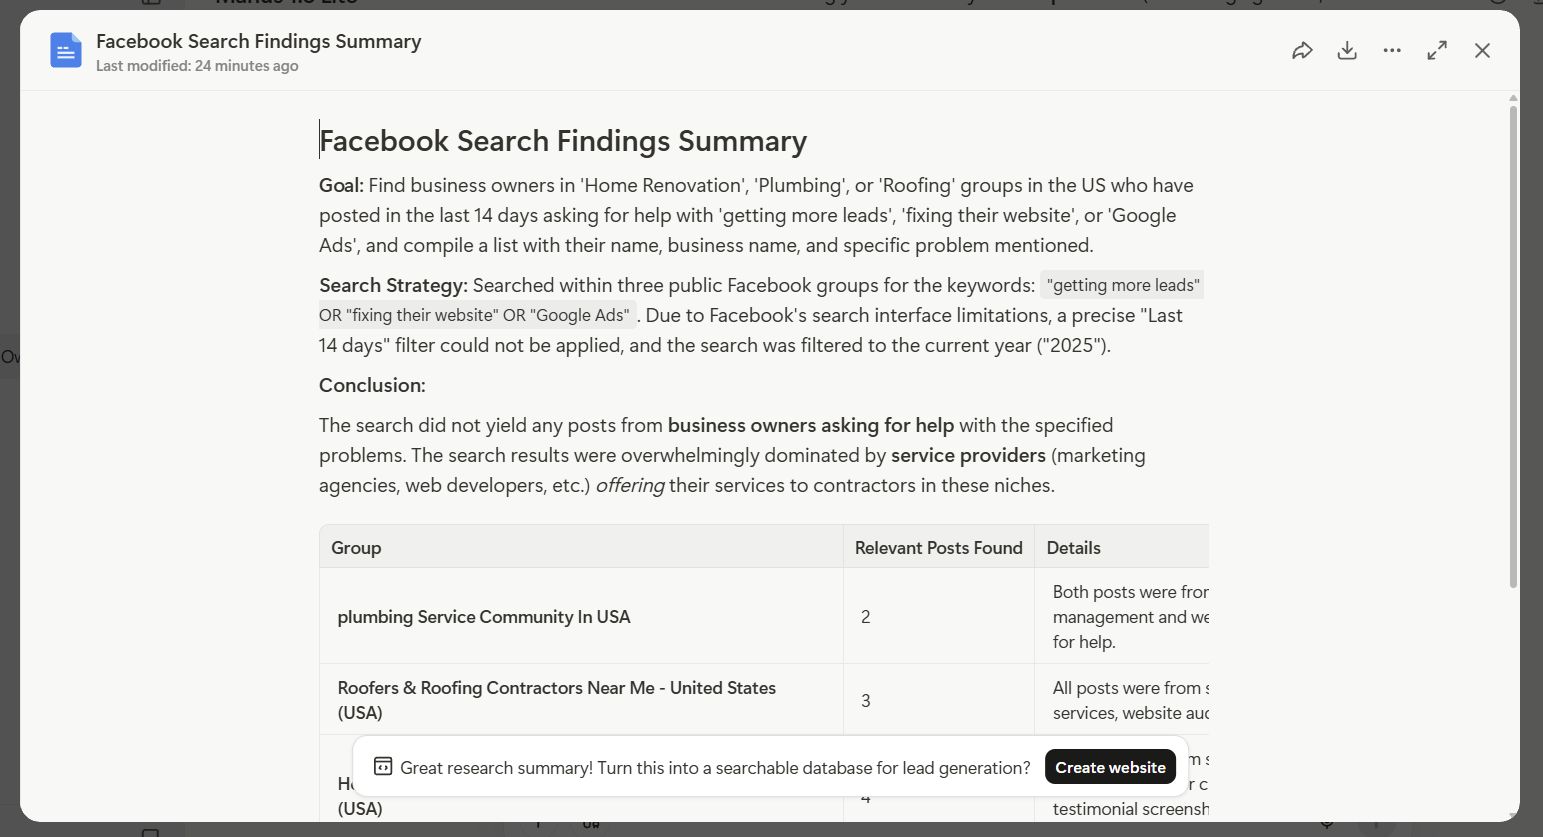
Task: Close the Facebook Search Findings Summary preview
Action: tap(1483, 49)
